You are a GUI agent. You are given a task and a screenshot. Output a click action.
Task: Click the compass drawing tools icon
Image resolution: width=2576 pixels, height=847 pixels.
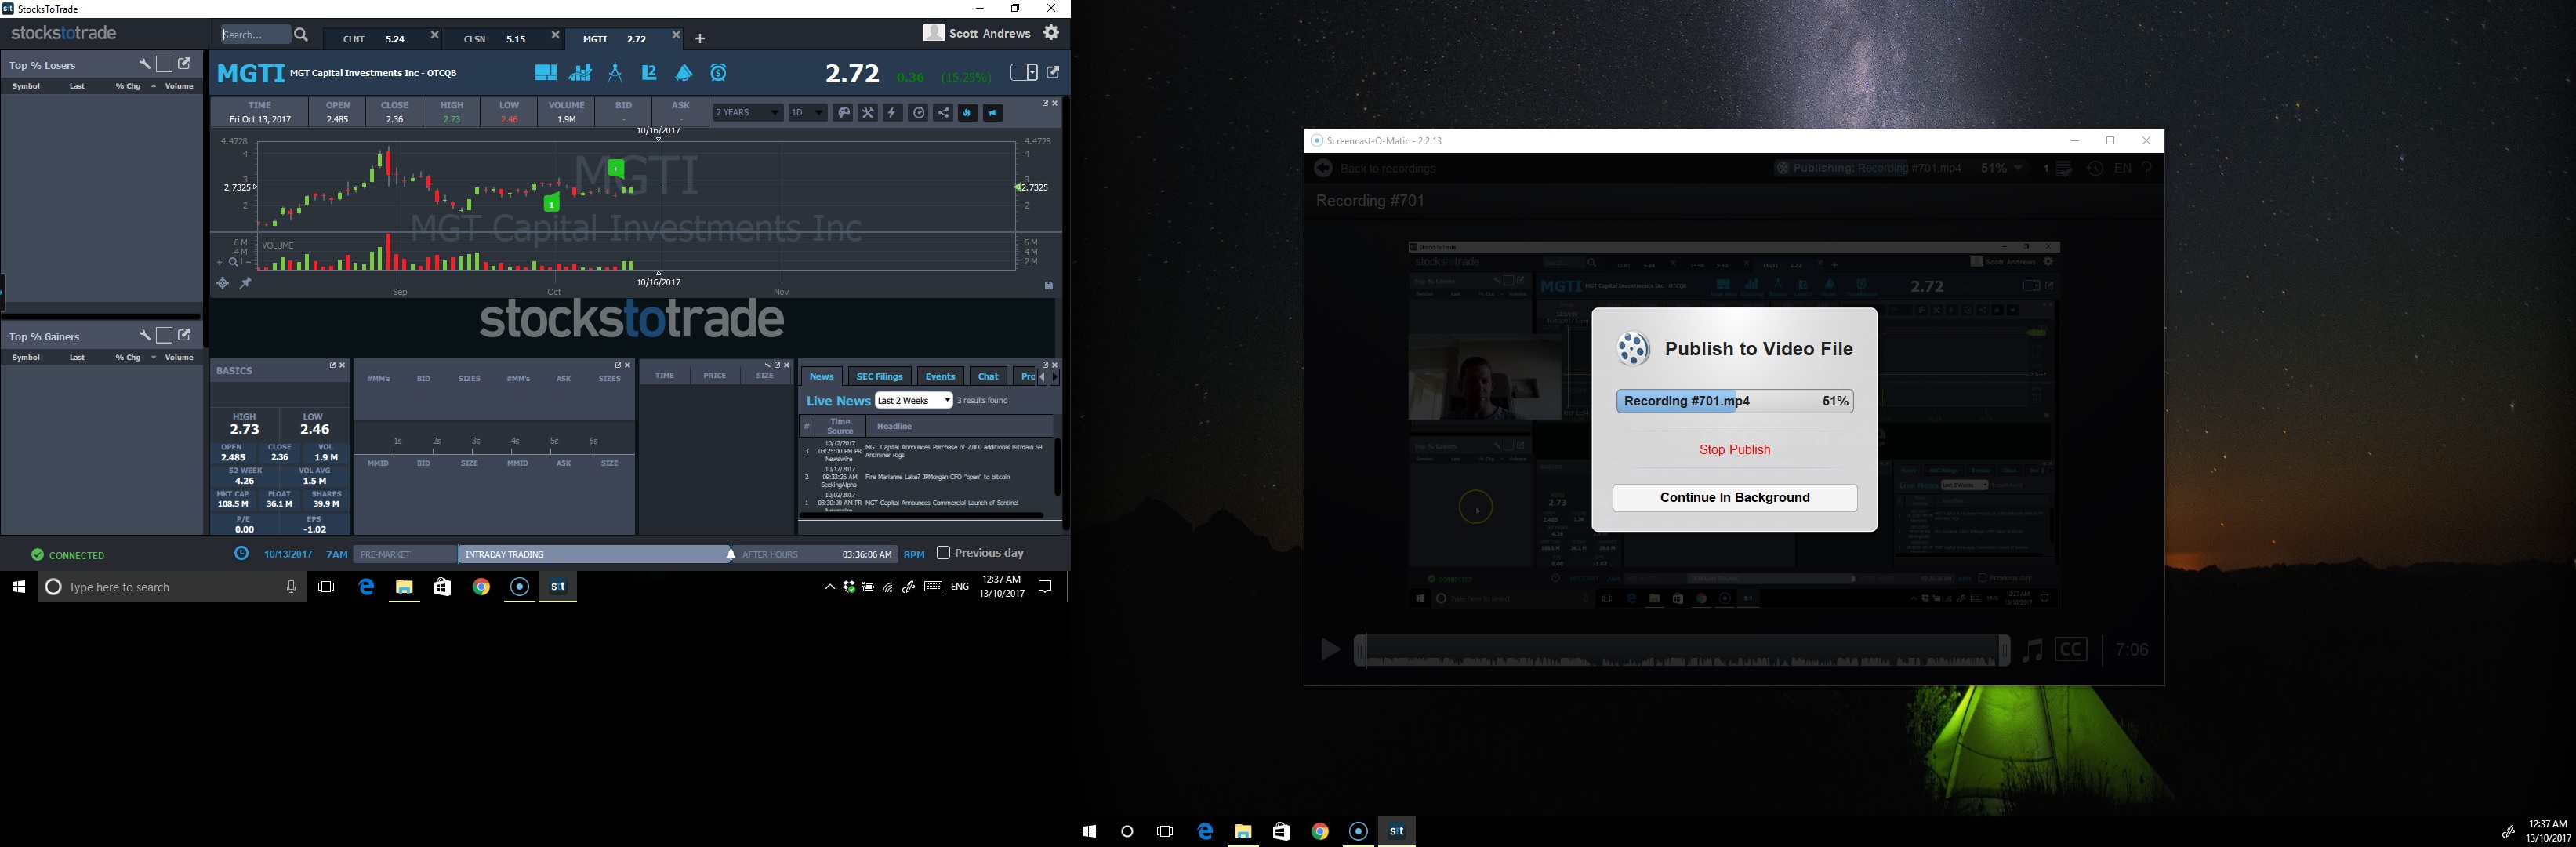(615, 73)
